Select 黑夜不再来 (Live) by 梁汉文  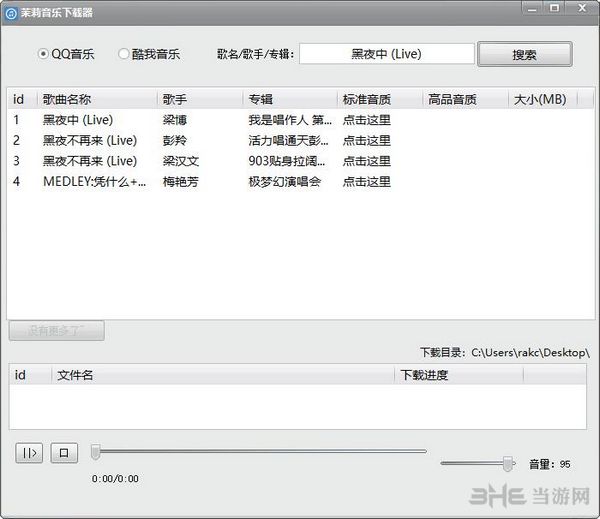point(90,161)
